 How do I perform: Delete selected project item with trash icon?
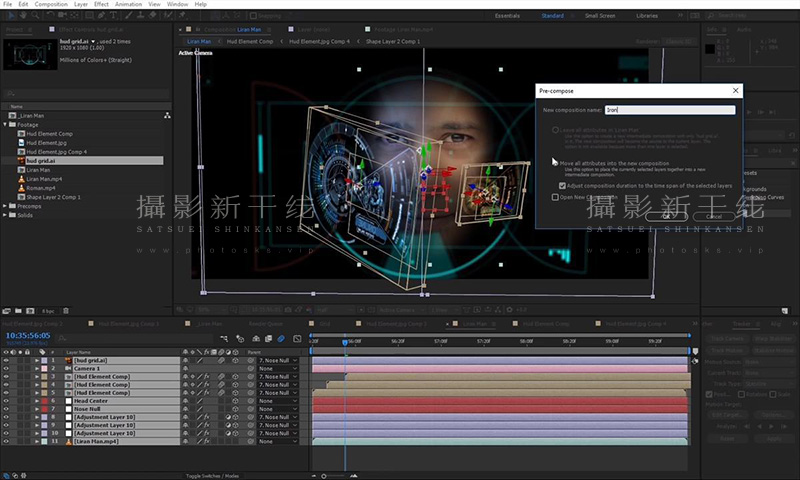(x=66, y=311)
